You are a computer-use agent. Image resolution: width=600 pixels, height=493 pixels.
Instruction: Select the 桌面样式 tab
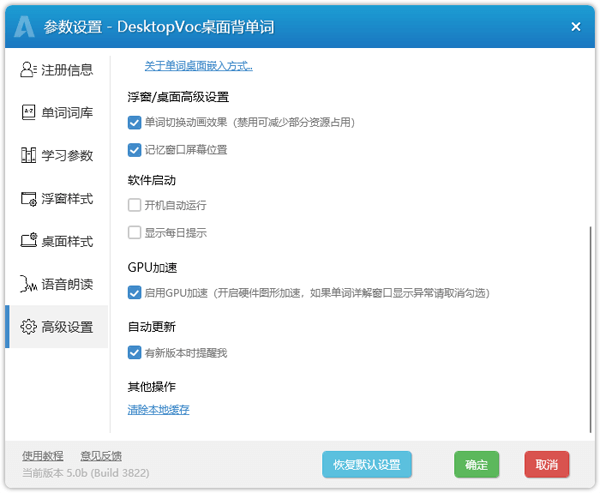(x=57, y=241)
